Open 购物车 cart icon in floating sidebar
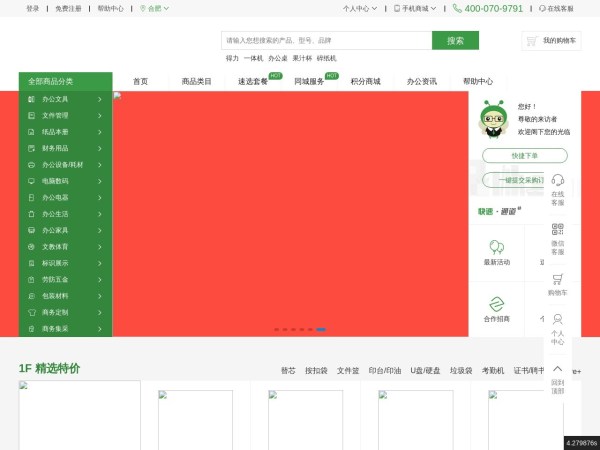 click(558, 279)
